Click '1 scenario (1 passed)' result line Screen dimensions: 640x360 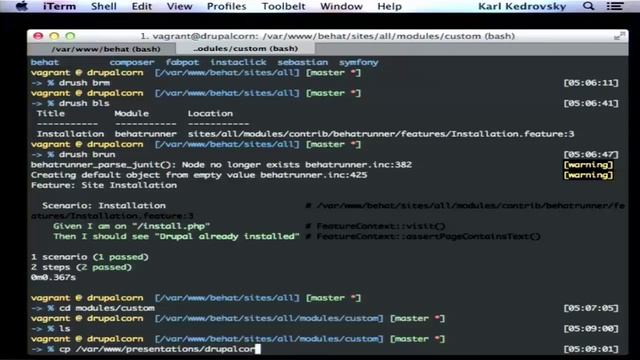pos(90,257)
